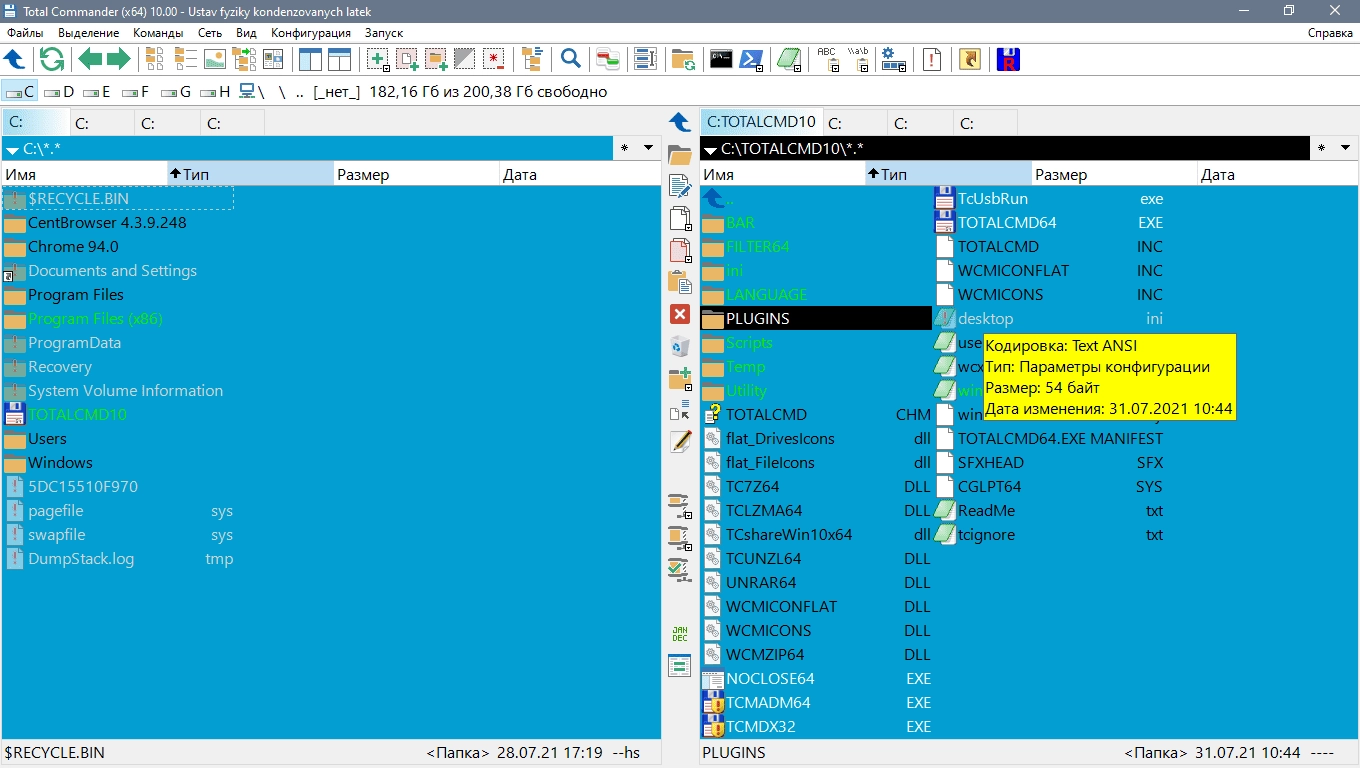Open the Команды menu
1360x768 pixels.
tap(158, 33)
